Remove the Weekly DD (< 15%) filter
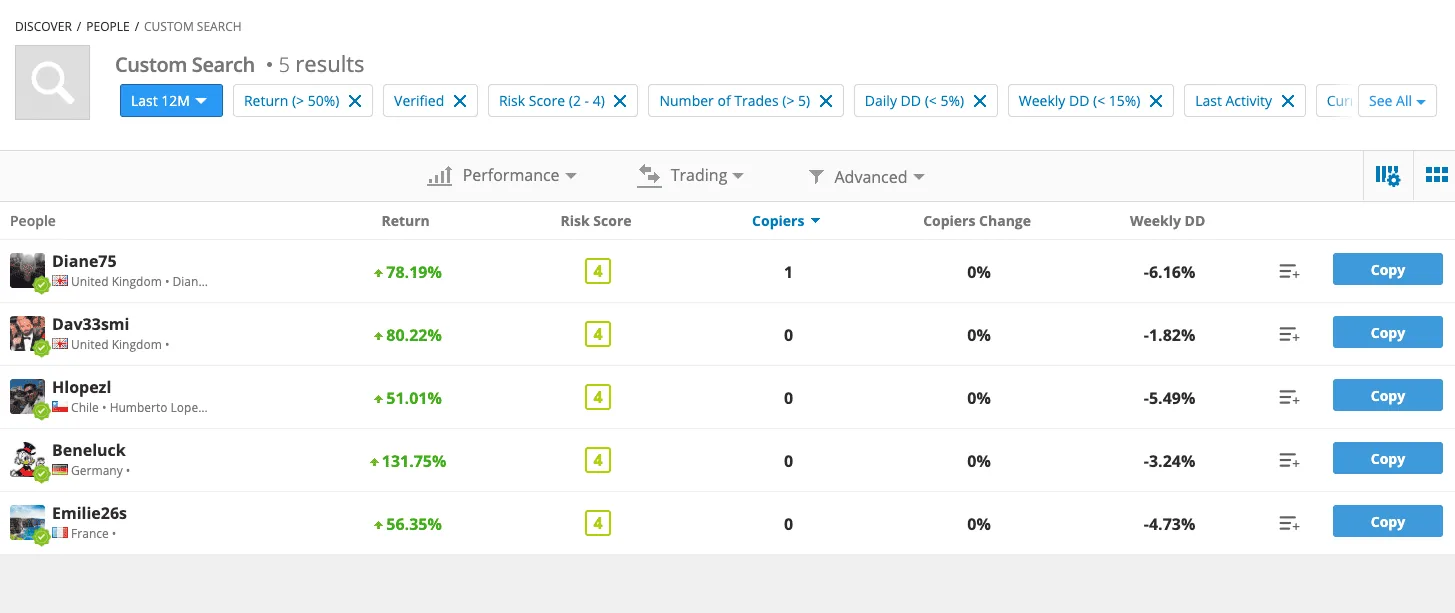This screenshot has width=1455, height=613. click(1156, 101)
